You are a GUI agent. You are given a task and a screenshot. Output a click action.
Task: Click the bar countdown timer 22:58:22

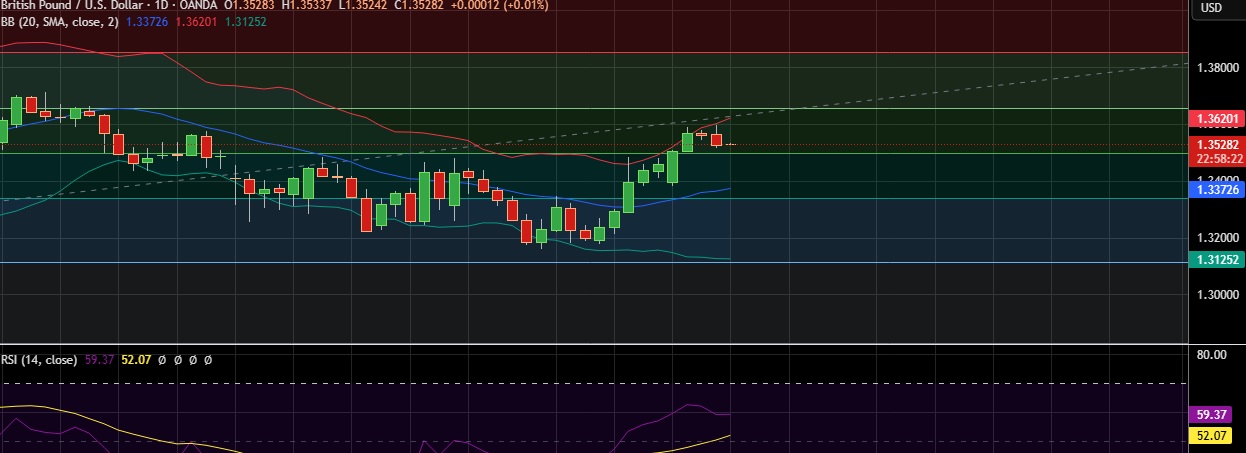1216,158
